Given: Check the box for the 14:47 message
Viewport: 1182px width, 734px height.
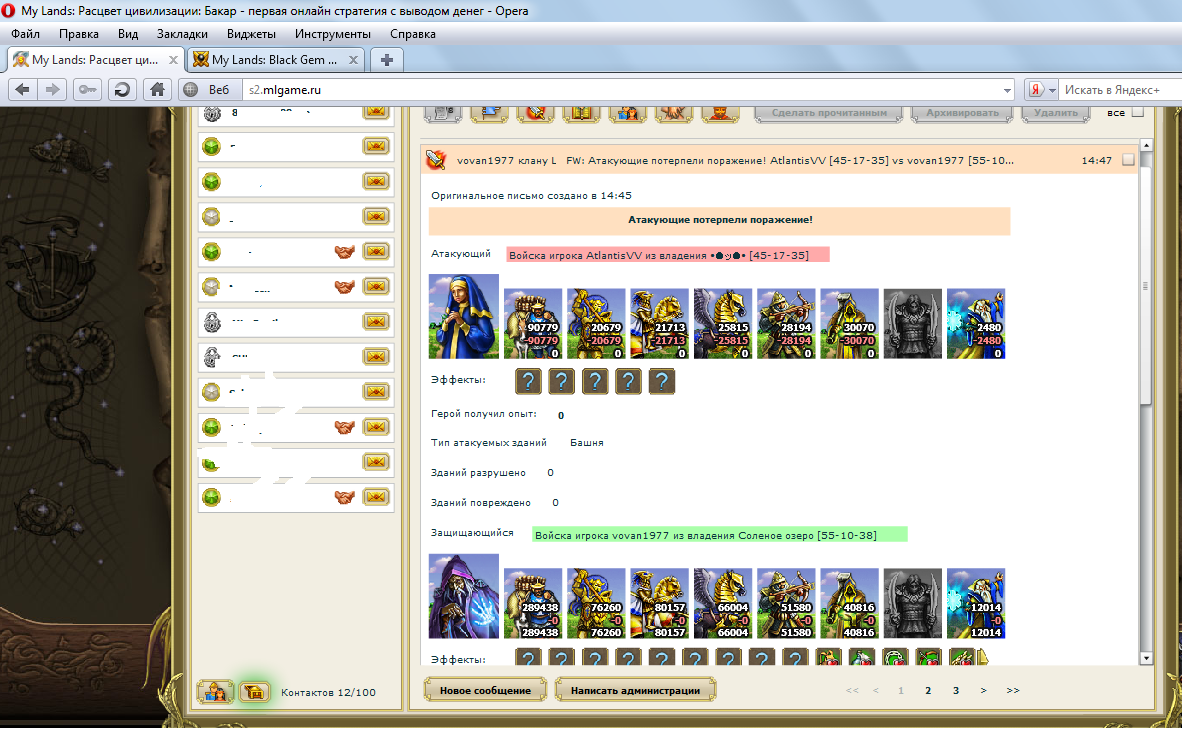Looking at the screenshot, I should coord(1128,160).
